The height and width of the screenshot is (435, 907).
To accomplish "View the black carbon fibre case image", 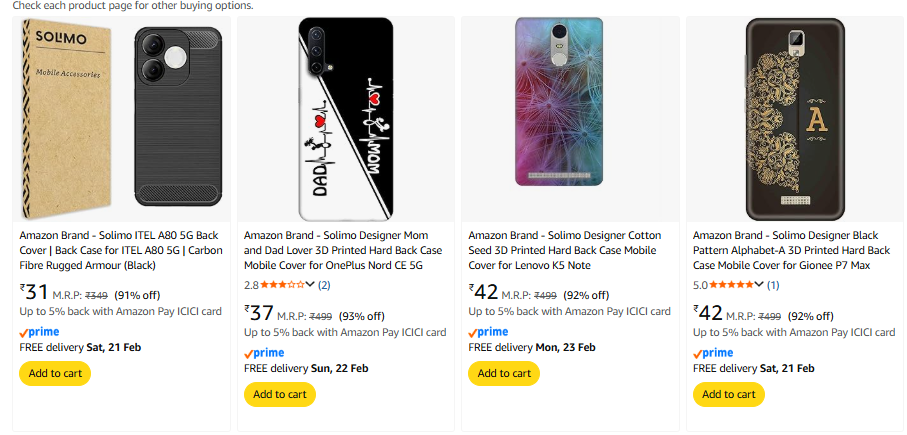I will click(x=181, y=118).
